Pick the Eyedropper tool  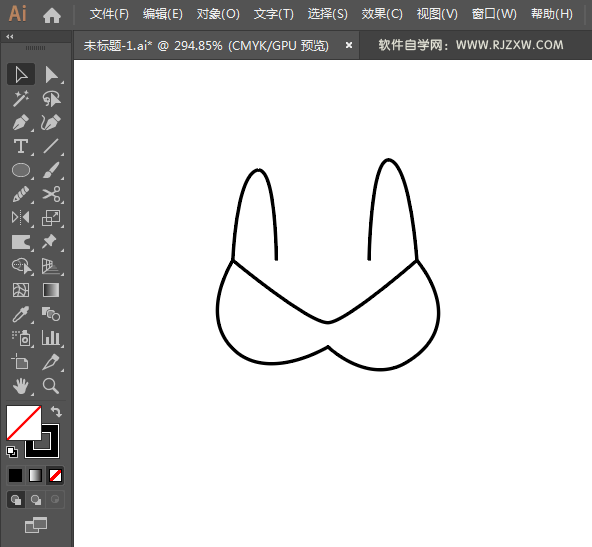coord(21,314)
